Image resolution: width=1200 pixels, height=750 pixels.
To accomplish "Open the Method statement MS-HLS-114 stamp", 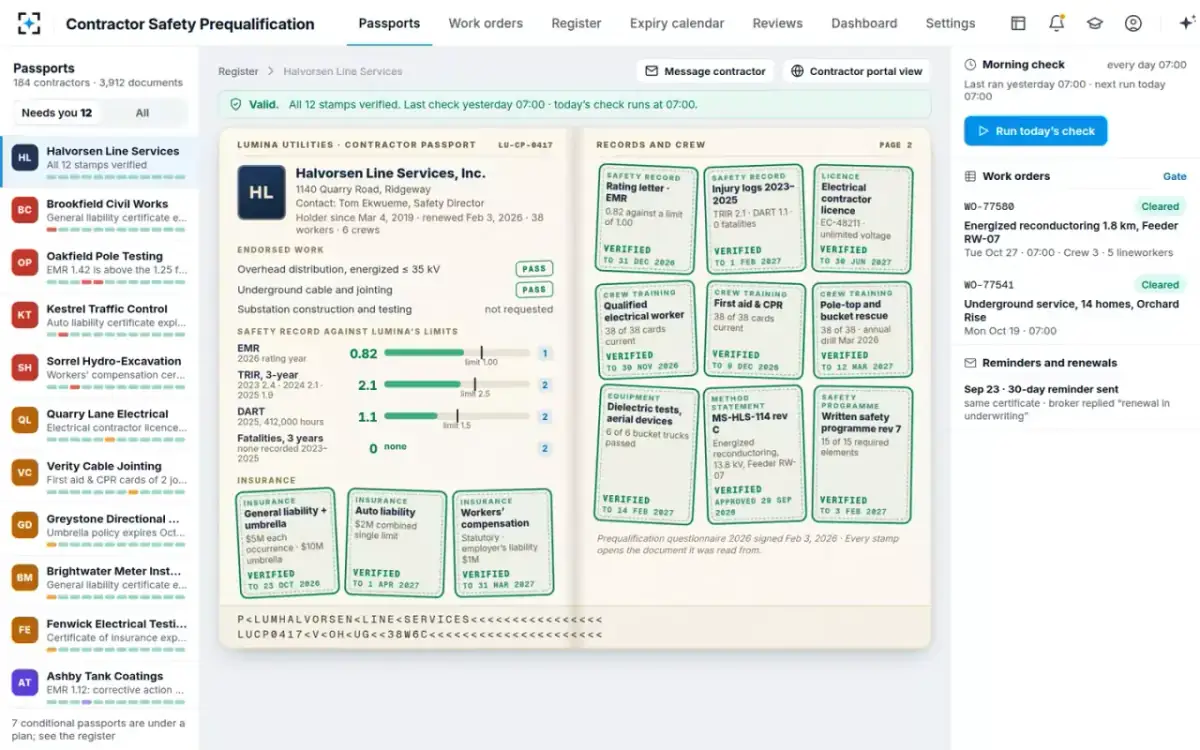I will 754,455.
